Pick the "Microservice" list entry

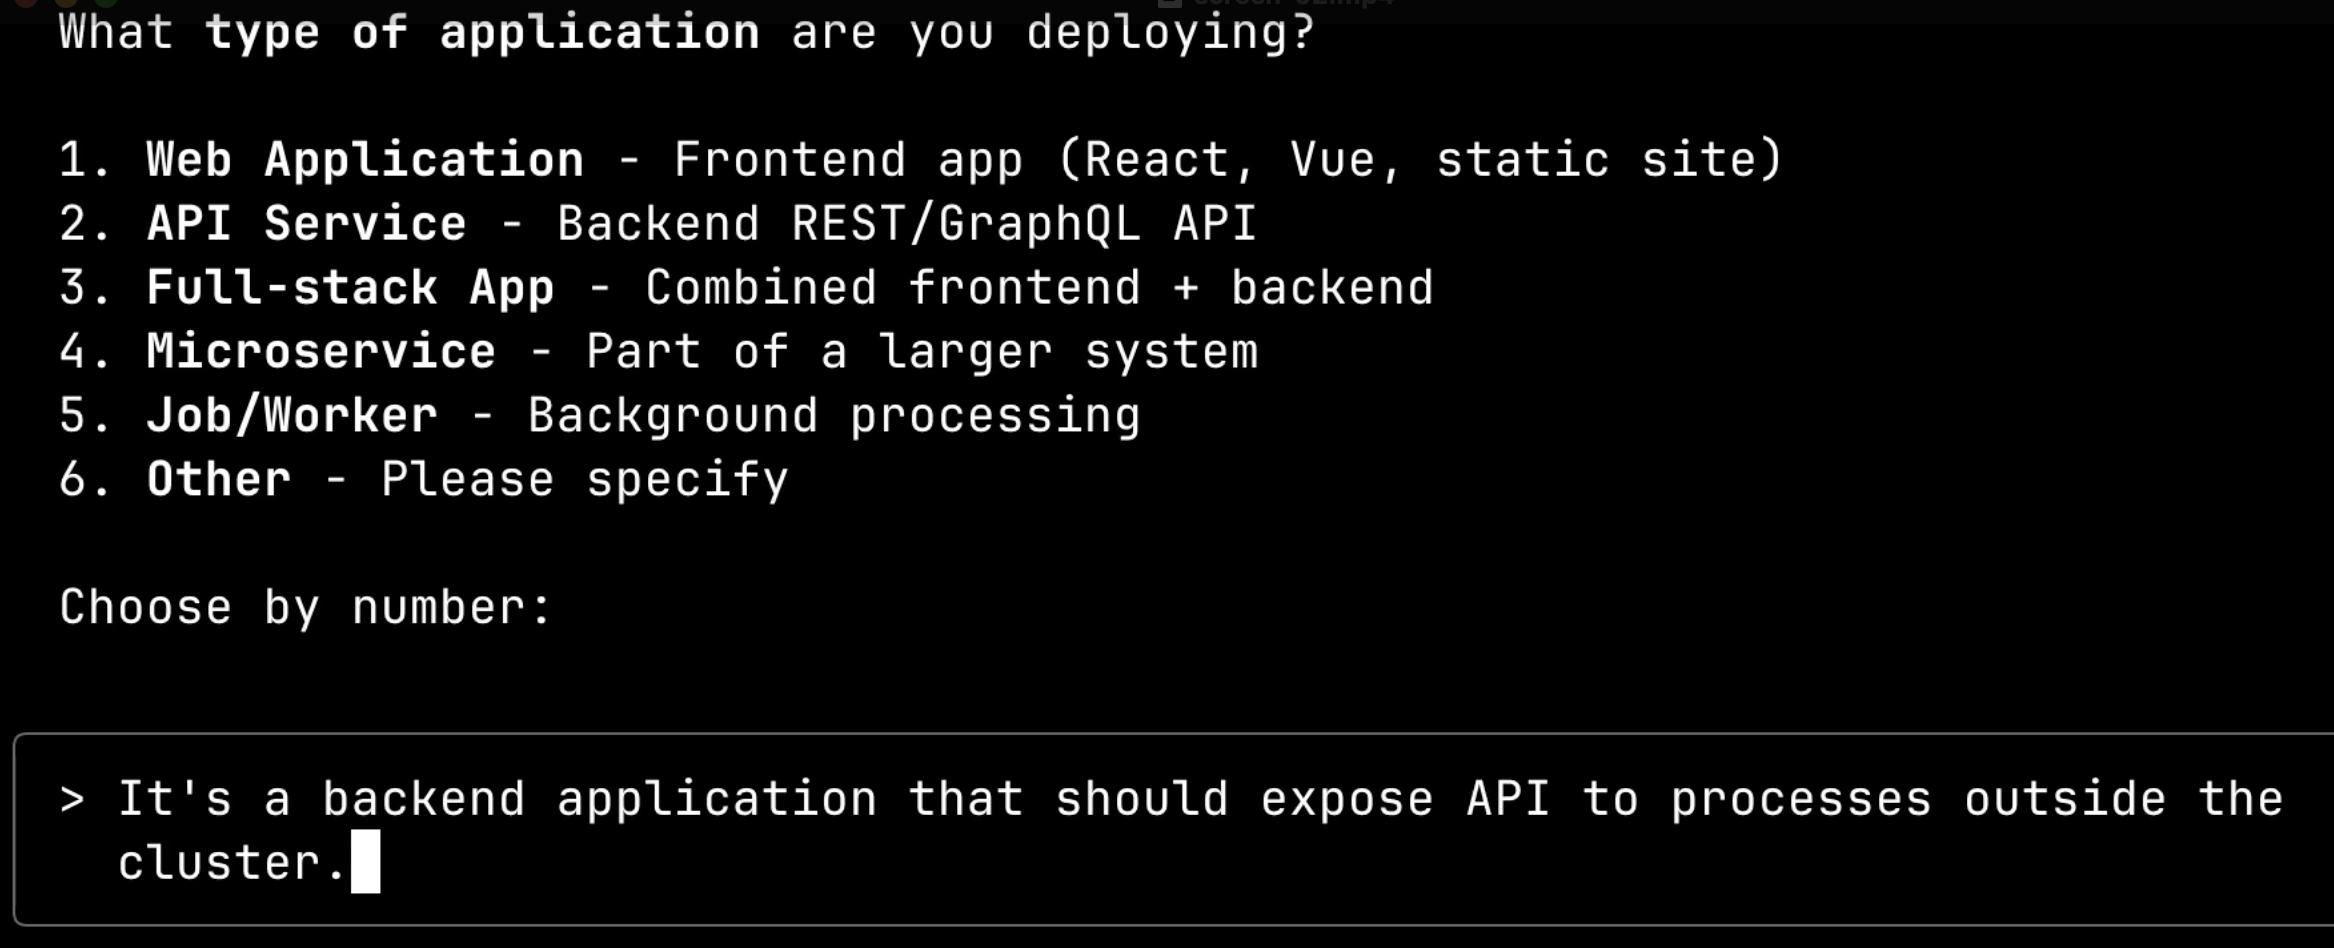(321, 351)
